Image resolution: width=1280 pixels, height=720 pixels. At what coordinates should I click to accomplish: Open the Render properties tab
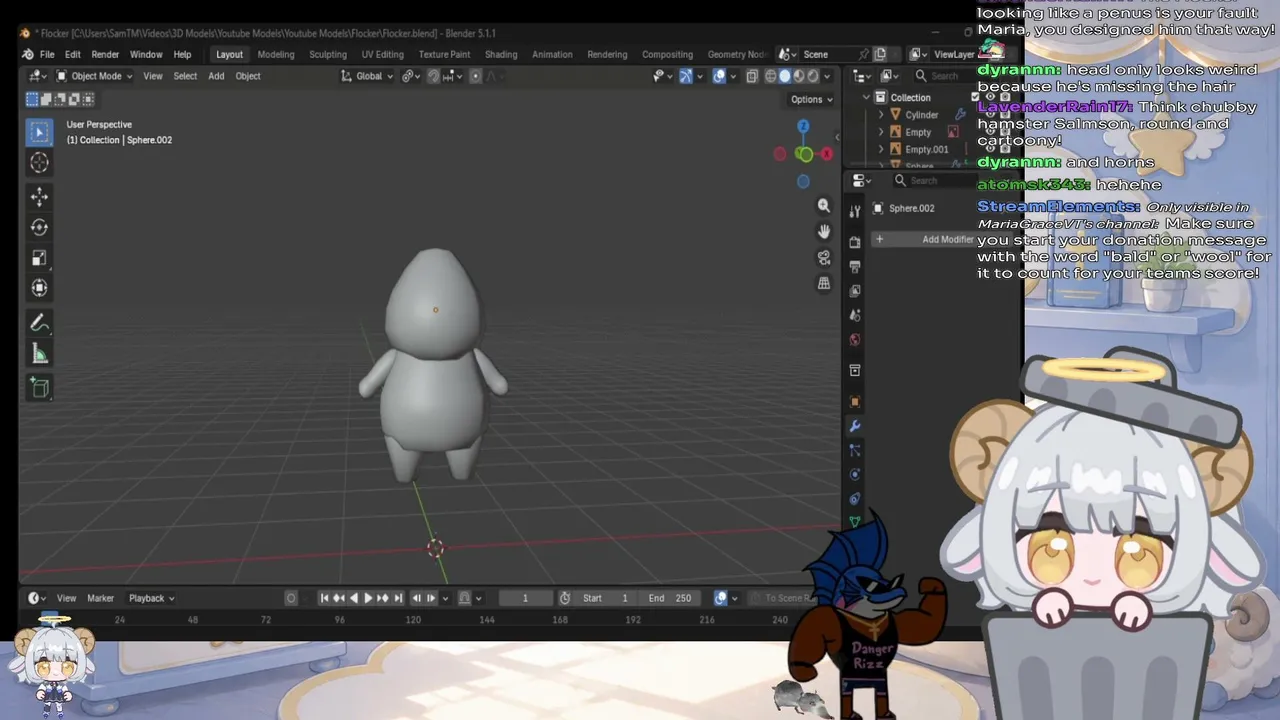(855, 242)
